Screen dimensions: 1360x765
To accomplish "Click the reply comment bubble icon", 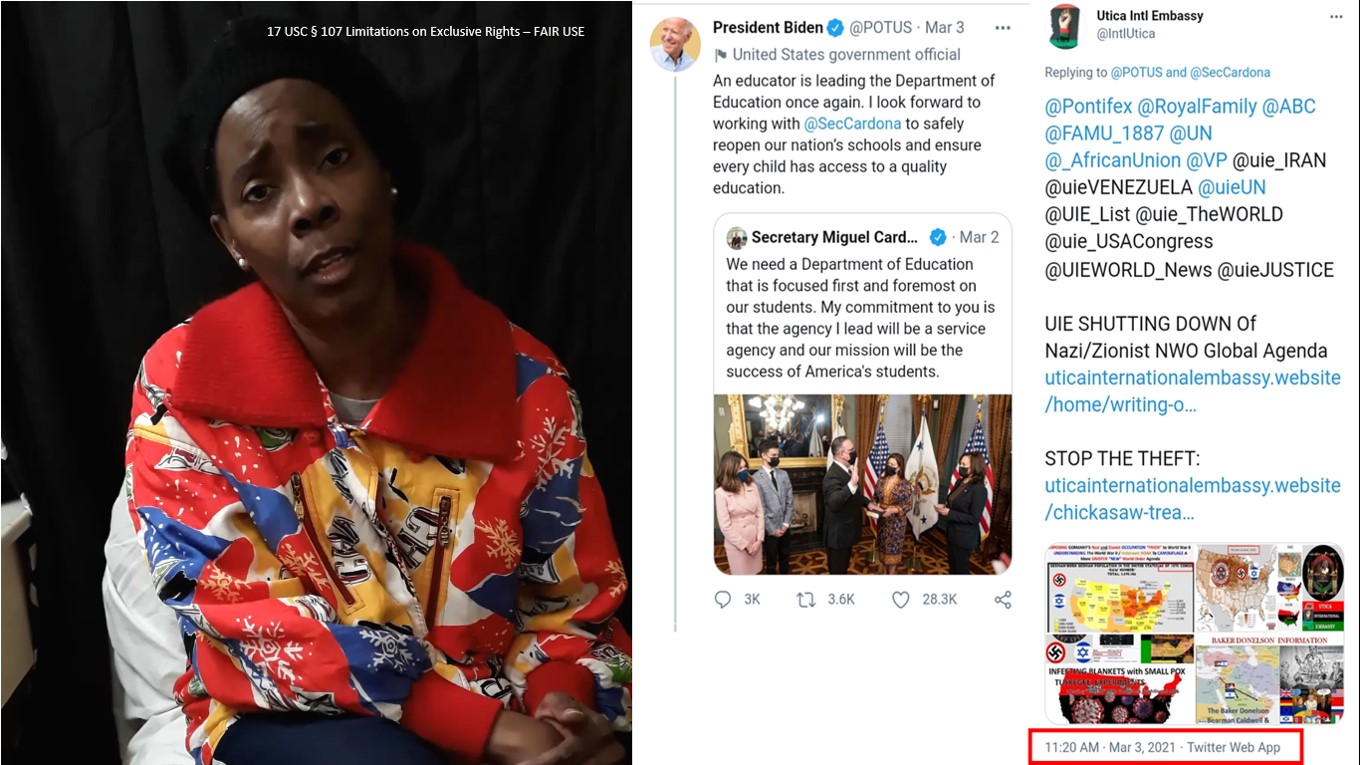I will coord(723,599).
